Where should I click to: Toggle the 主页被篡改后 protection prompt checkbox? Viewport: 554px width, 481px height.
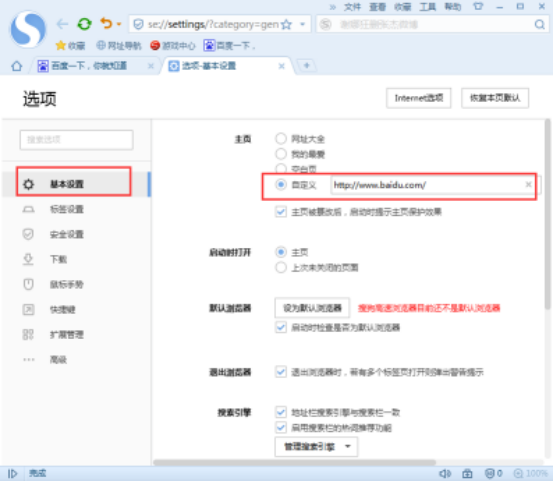pos(281,212)
